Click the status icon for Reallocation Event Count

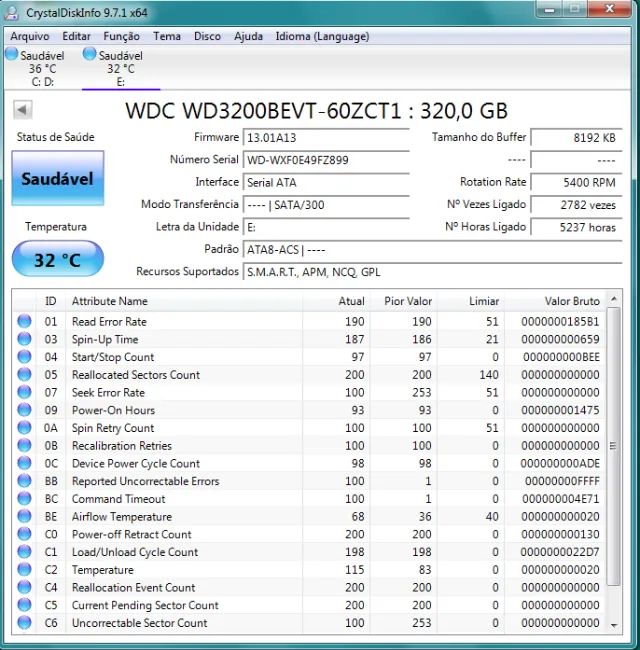[24, 587]
